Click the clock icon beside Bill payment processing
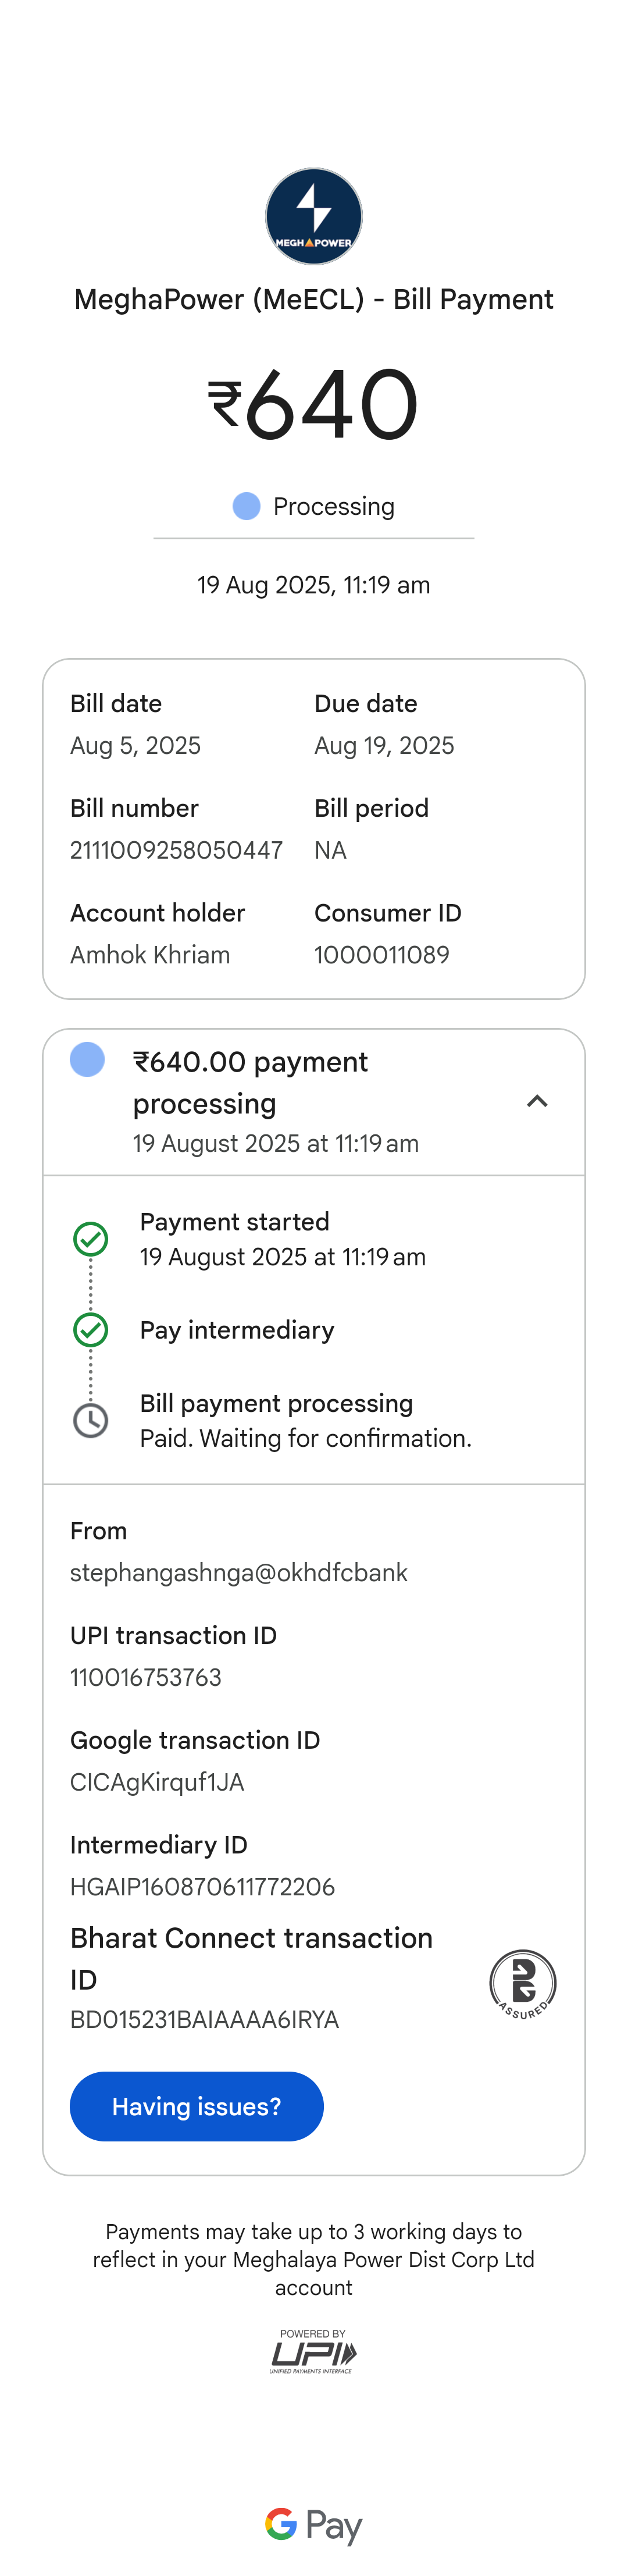 (91, 1420)
